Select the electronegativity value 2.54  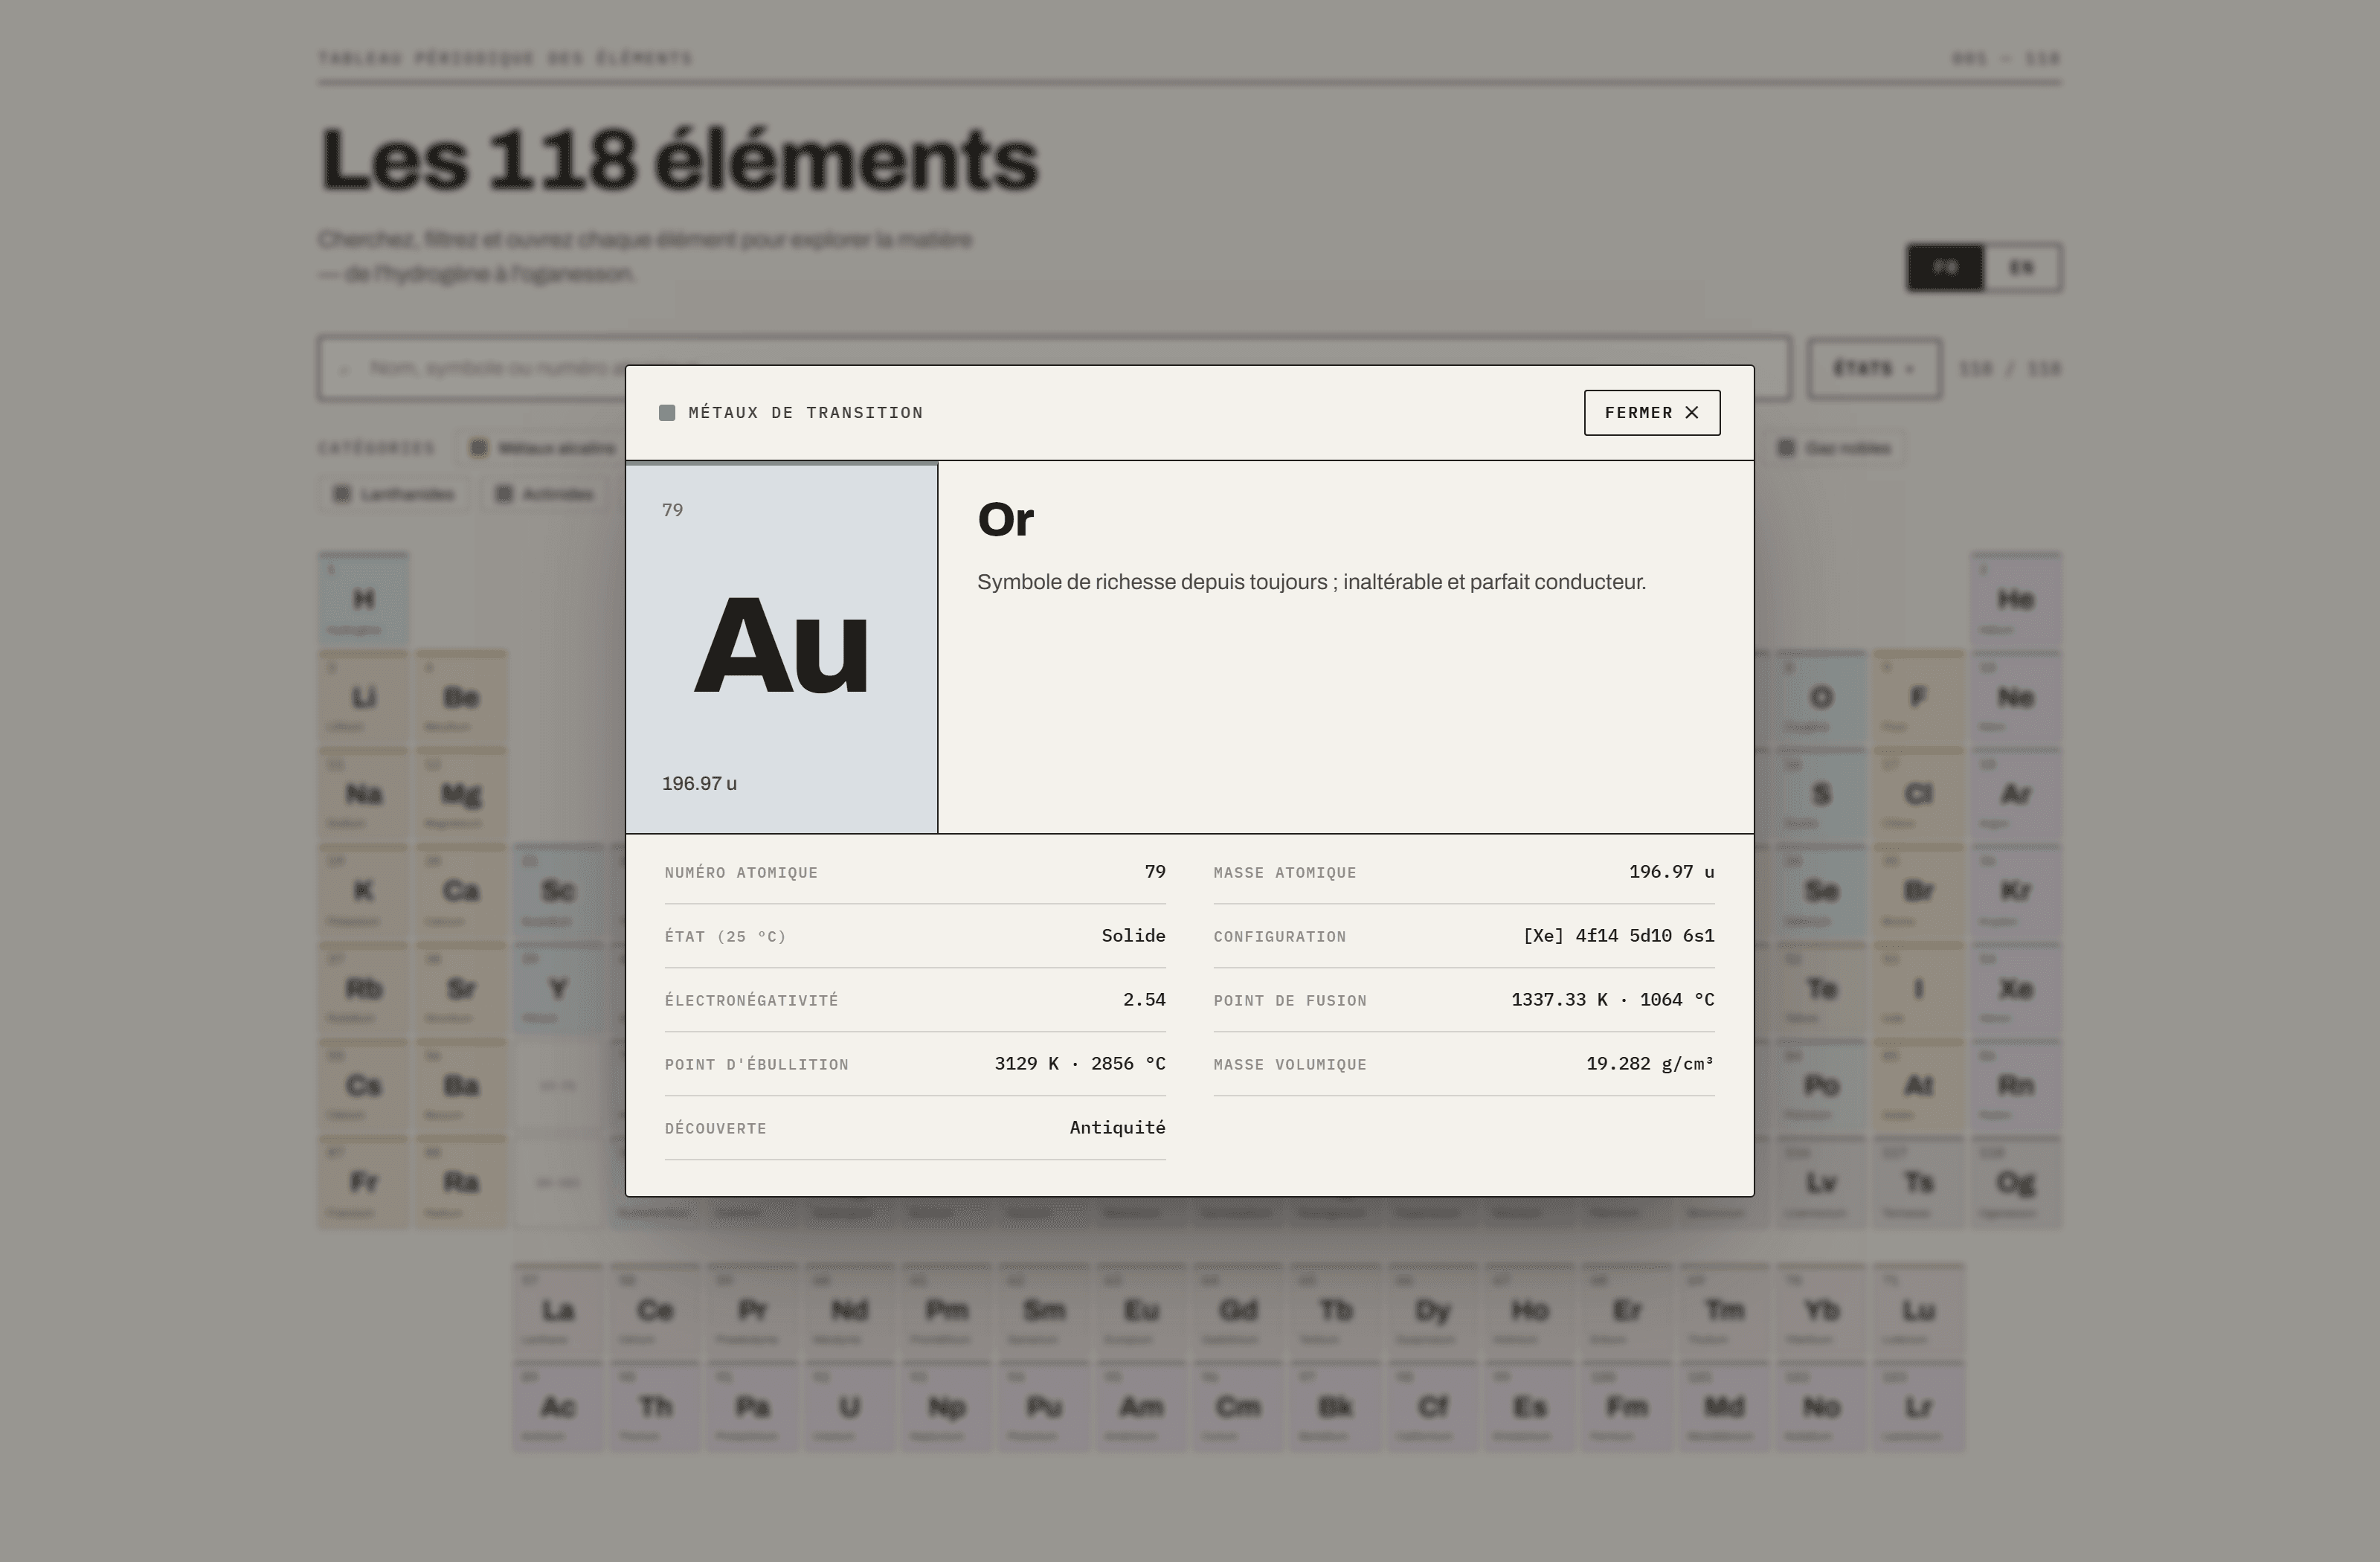point(1144,1000)
